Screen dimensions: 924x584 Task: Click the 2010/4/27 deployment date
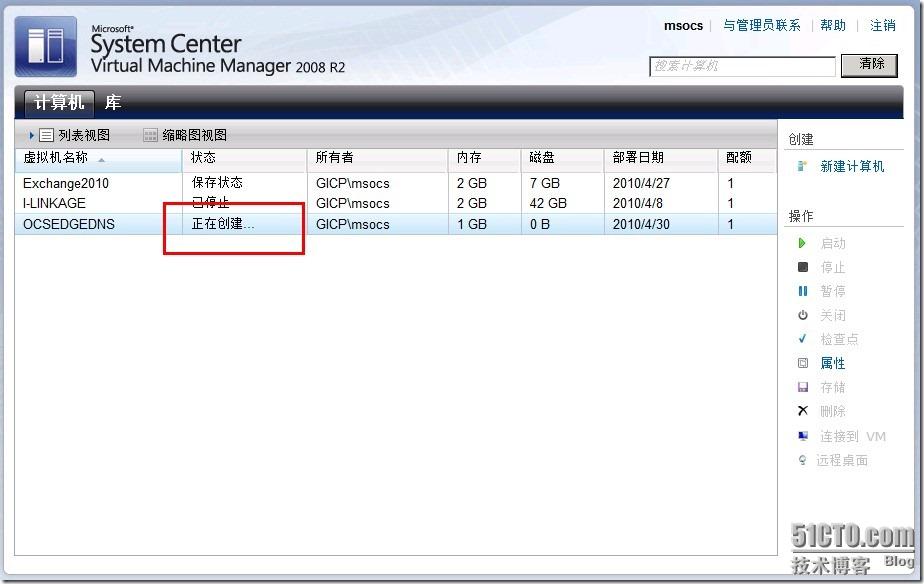coord(641,183)
